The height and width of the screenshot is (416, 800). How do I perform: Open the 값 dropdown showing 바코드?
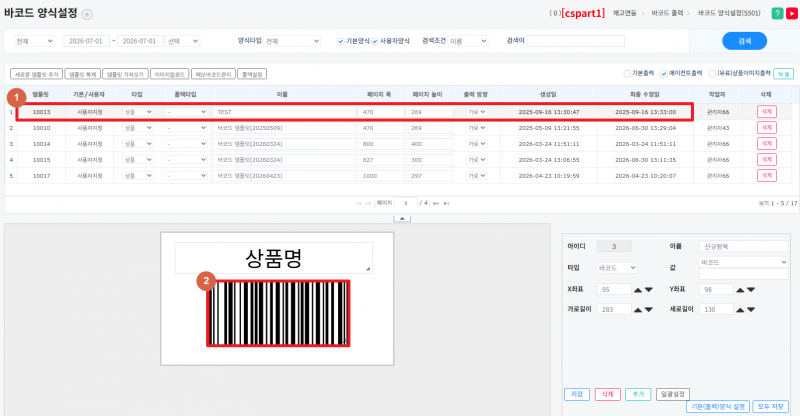(x=743, y=262)
